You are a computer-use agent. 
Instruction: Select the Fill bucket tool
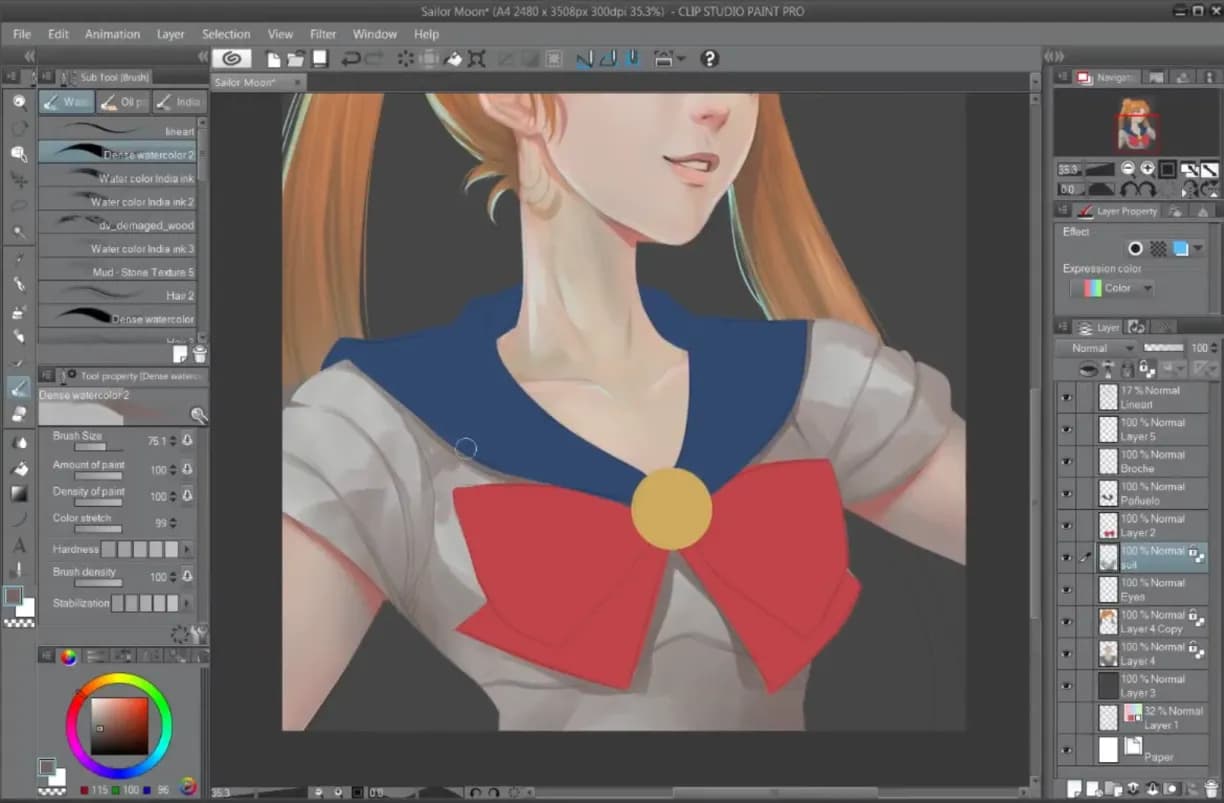[x=19, y=467]
